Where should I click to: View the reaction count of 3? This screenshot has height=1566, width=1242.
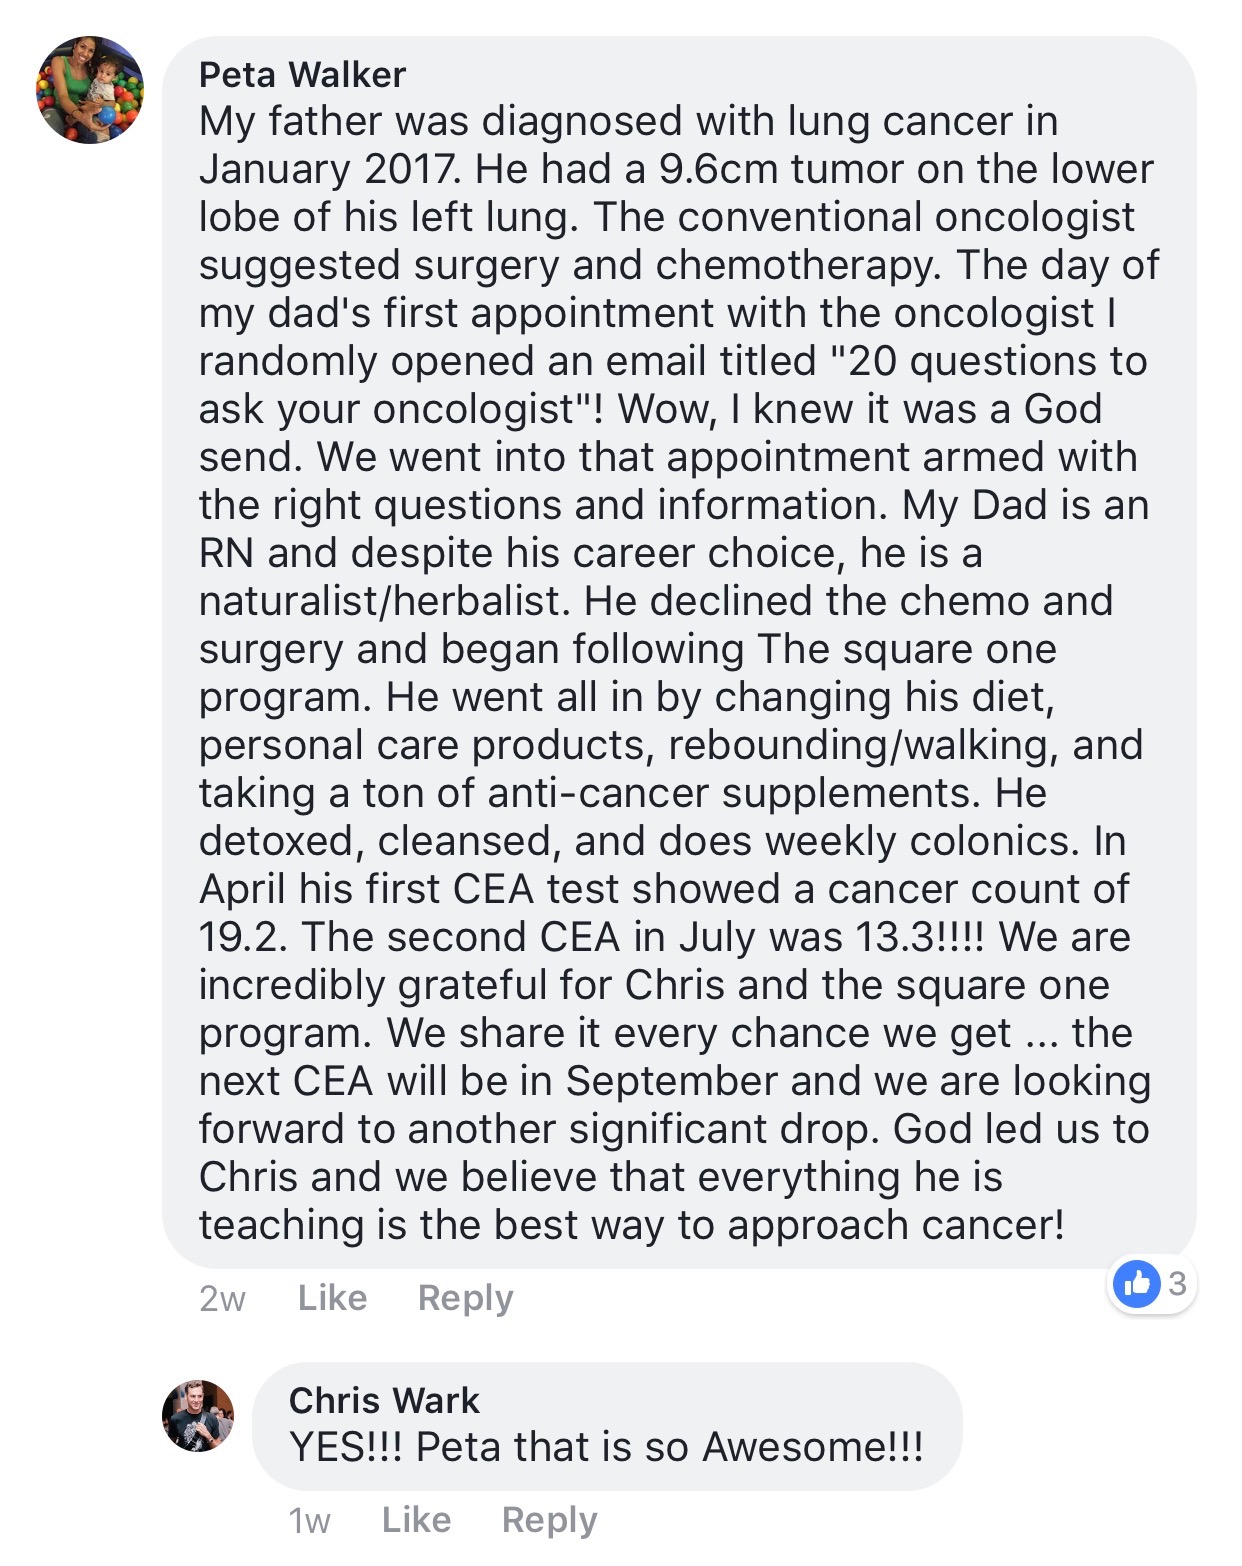[1177, 1283]
